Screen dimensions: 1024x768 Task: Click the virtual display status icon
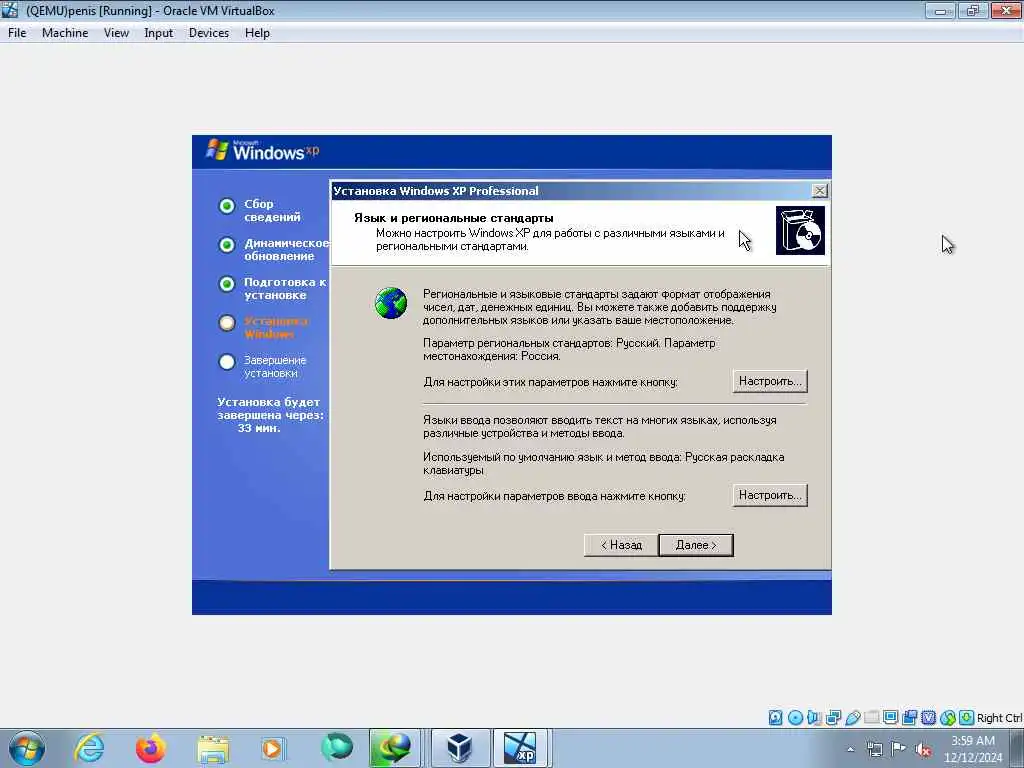(890, 718)
